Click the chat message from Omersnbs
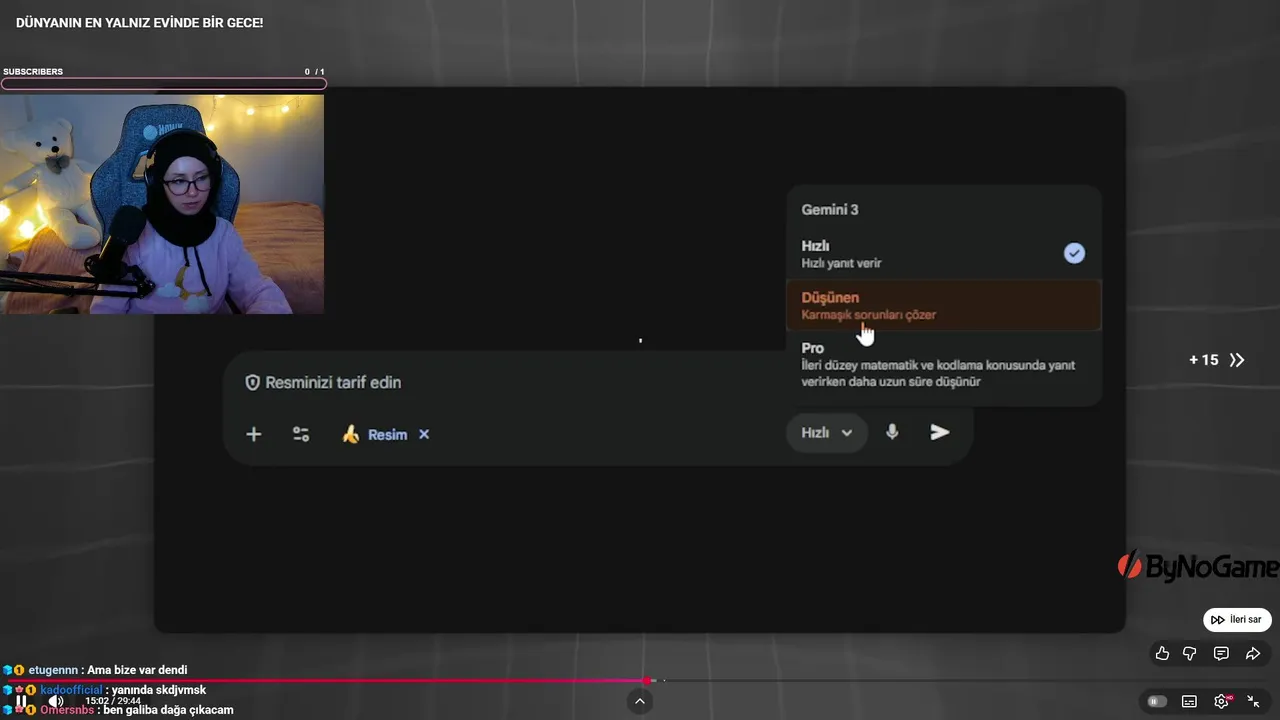 pyautogui.click(x=118, y=710)
